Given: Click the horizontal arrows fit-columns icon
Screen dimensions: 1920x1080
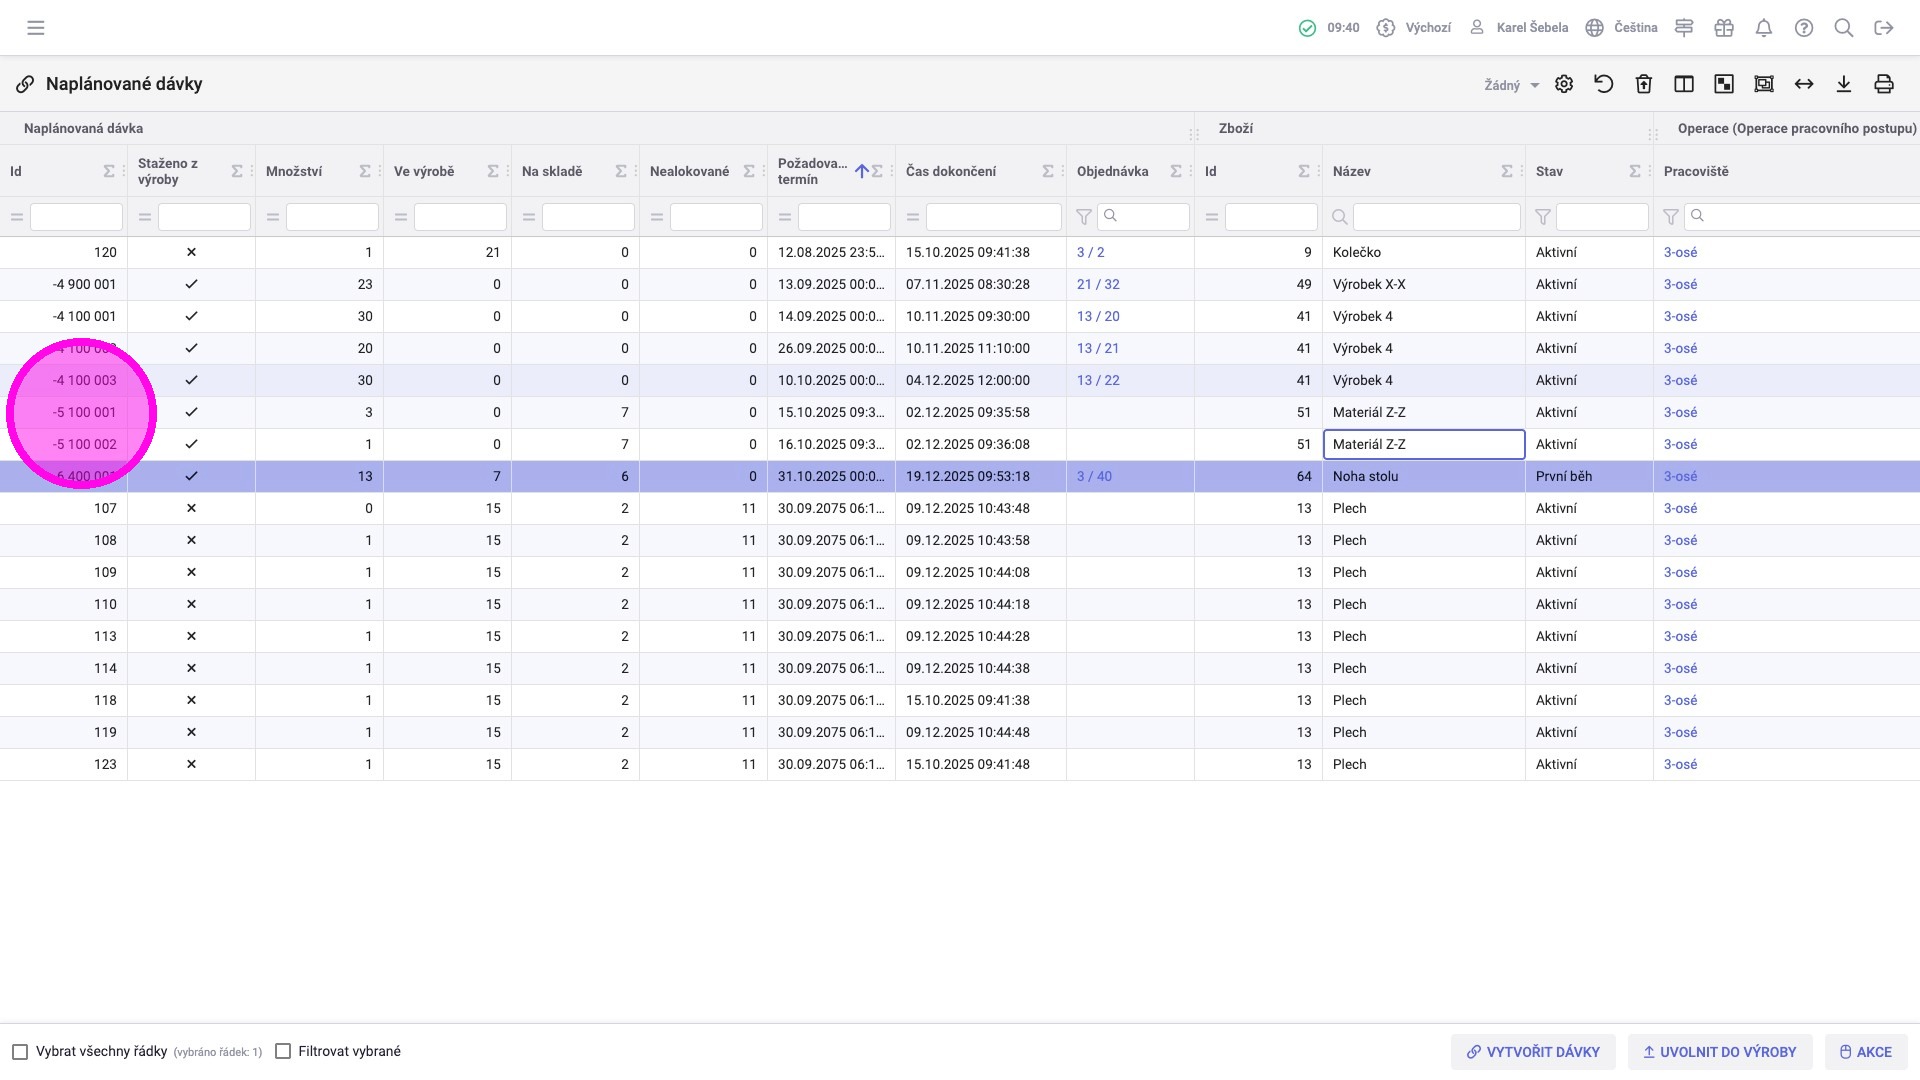Looking at the screenshot, I should click(x=1804, y=84).
